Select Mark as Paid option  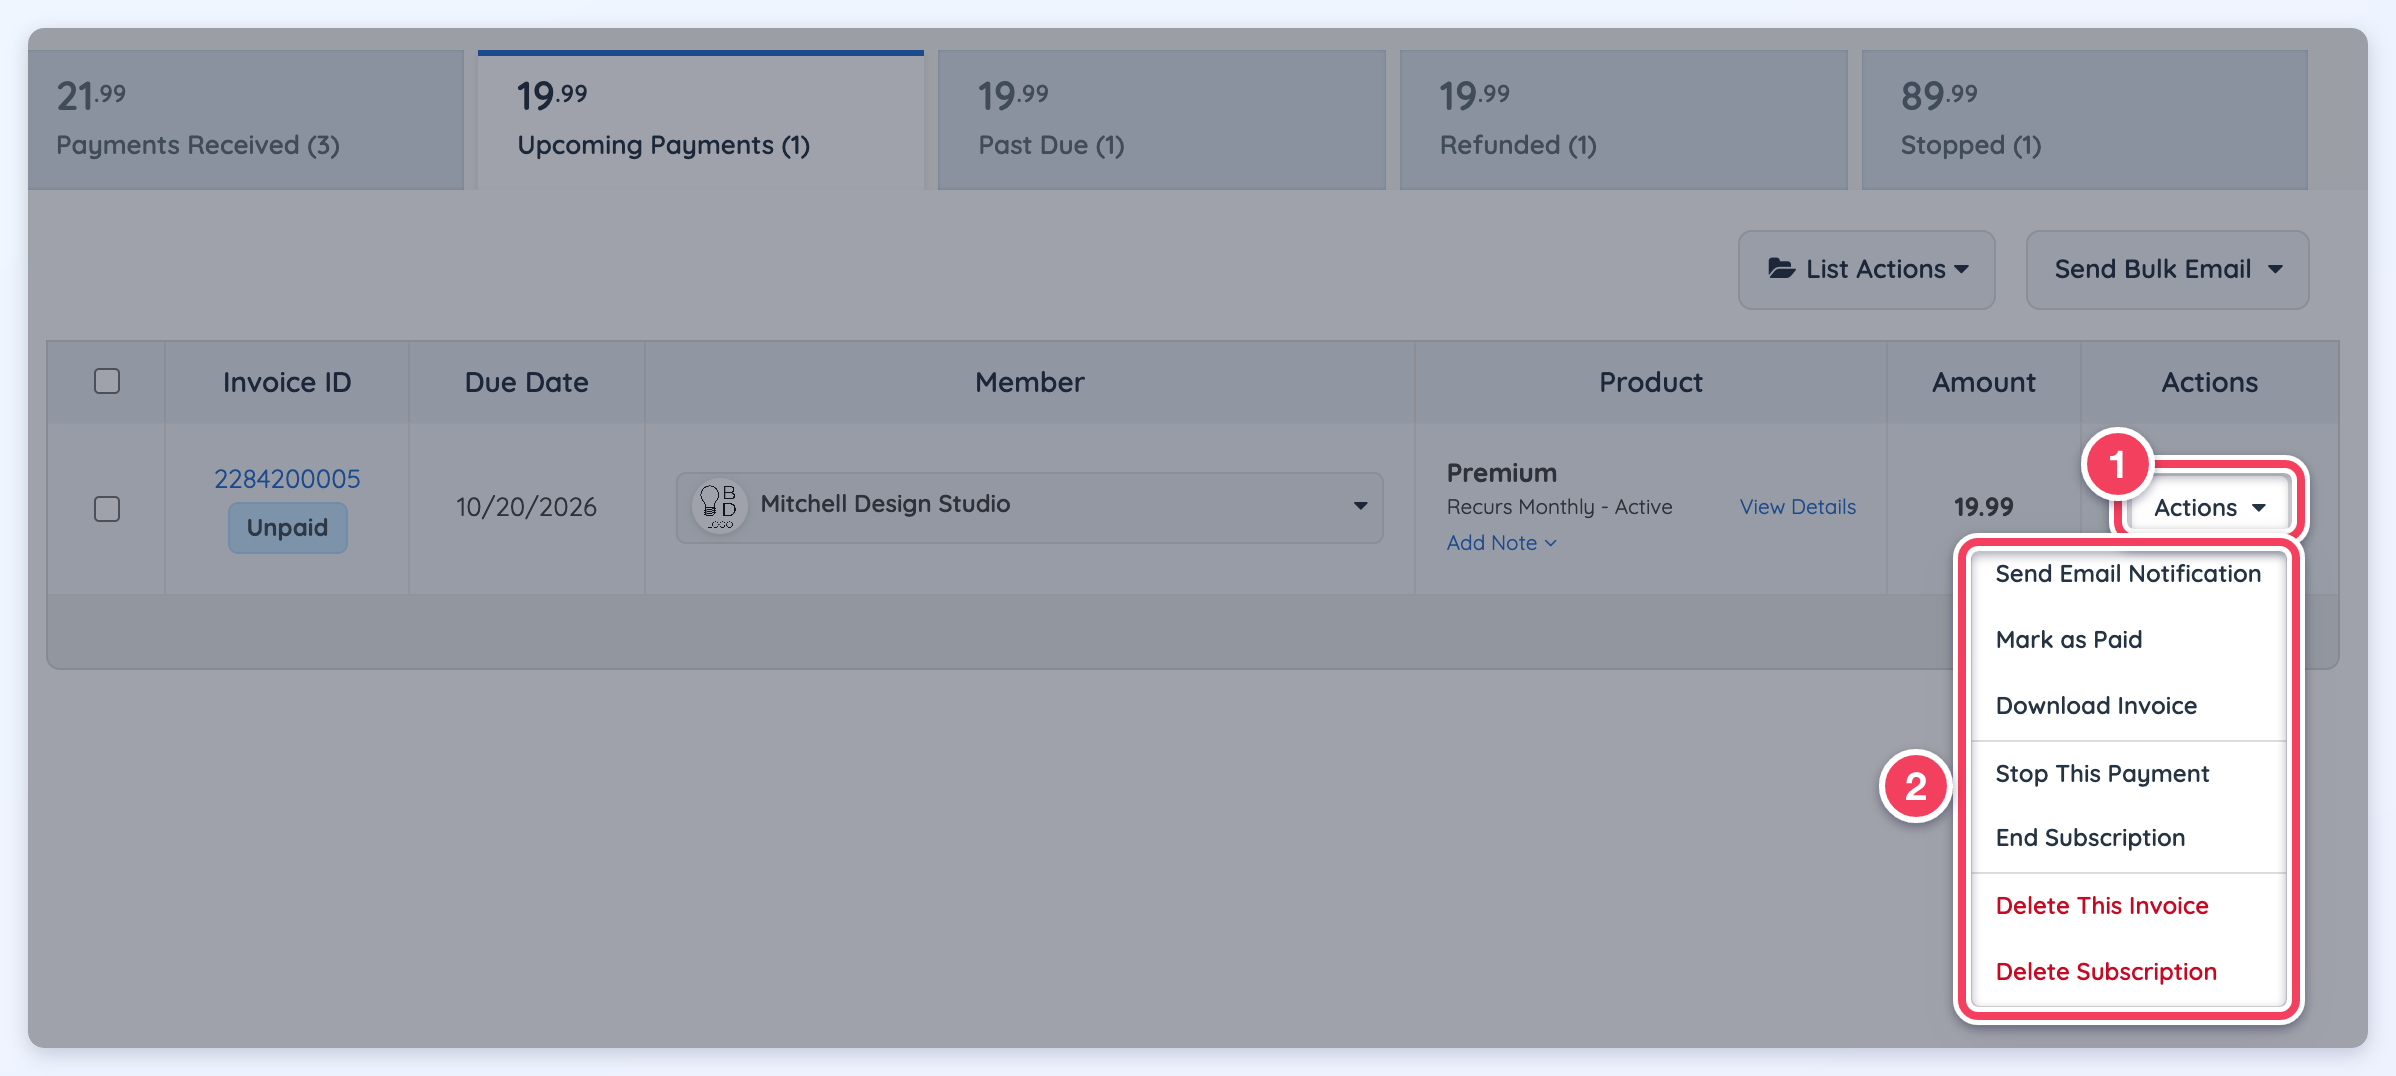[2128, 640]
